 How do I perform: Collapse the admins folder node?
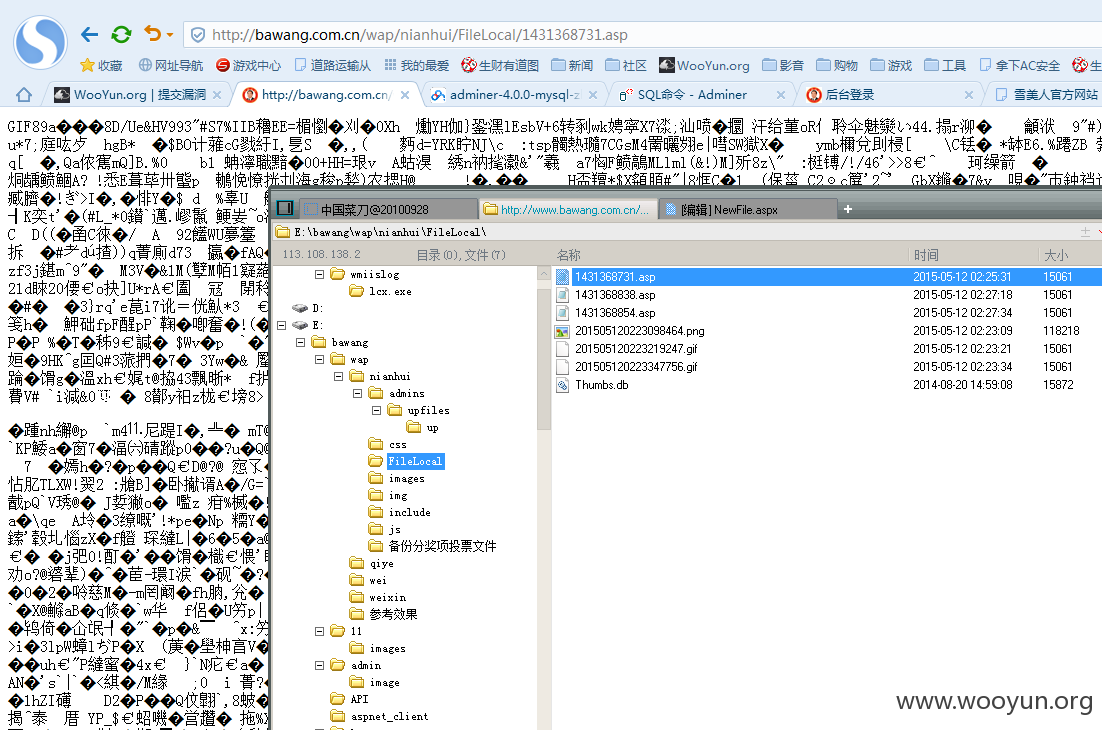[357, 393]
